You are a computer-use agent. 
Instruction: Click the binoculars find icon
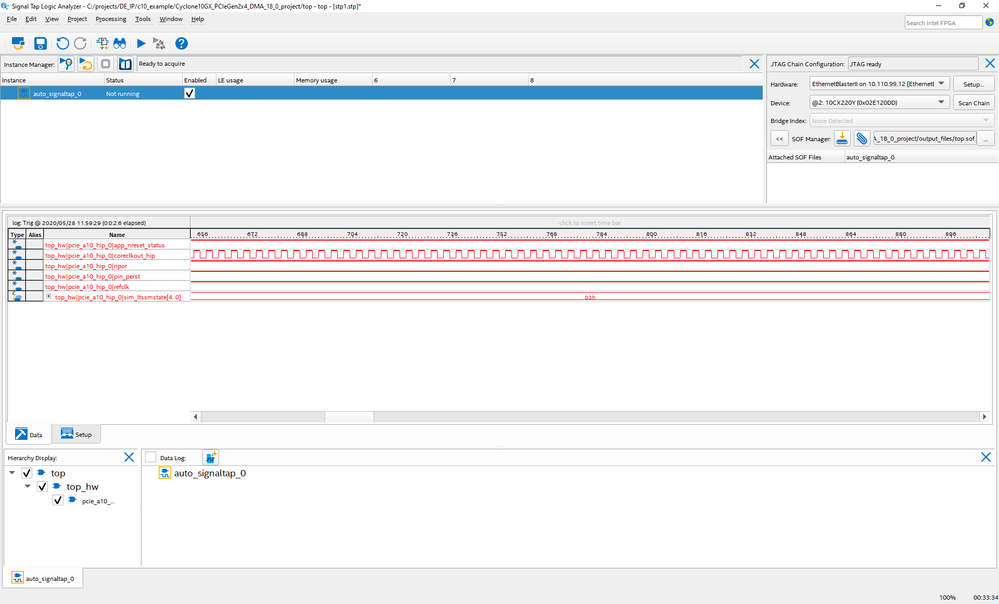(x=120, y=43)
